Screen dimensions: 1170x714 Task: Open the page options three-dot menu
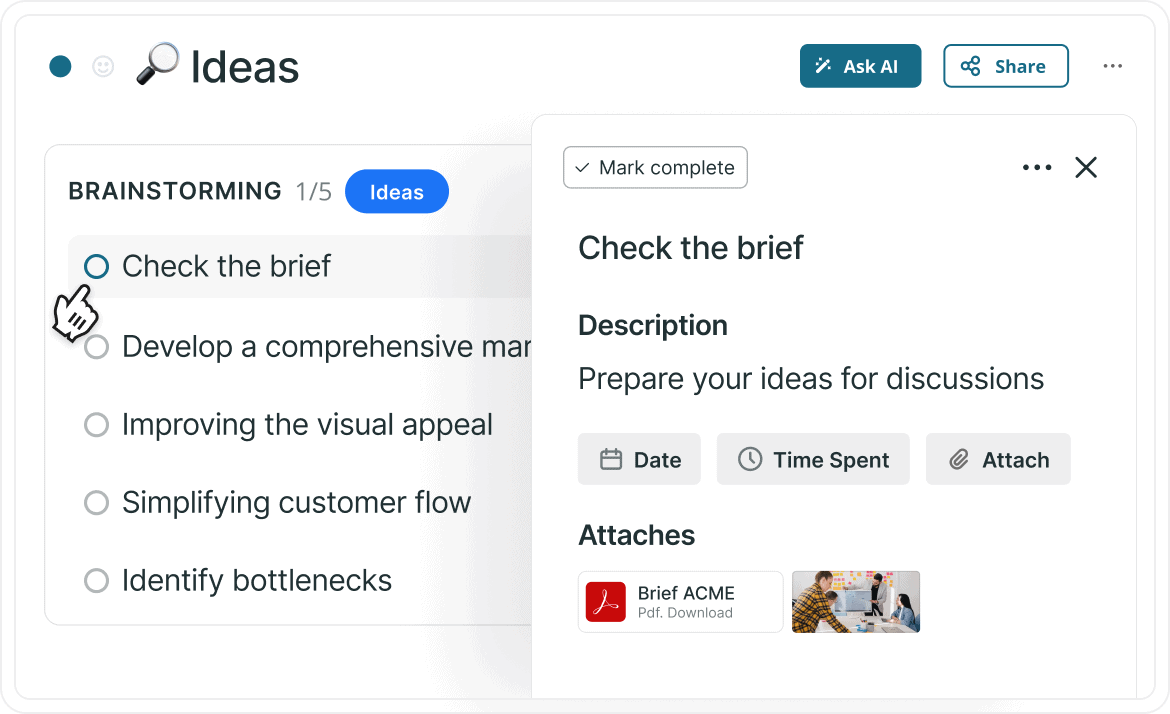tap(1113, 66)
